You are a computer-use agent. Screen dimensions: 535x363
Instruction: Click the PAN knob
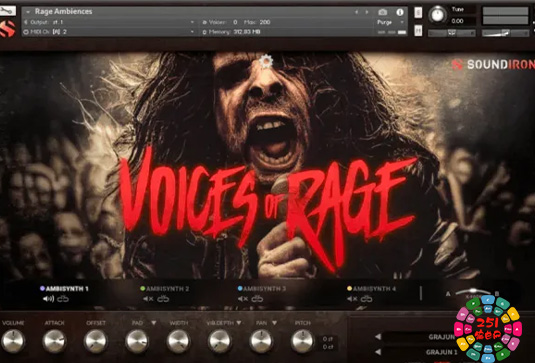click(261, 341)
